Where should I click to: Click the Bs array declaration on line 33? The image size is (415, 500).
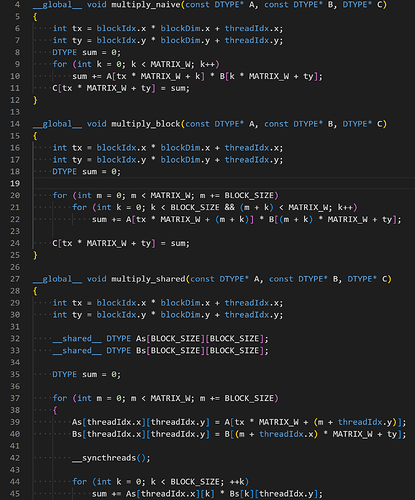pyautogui.click(x=202, y=351)
